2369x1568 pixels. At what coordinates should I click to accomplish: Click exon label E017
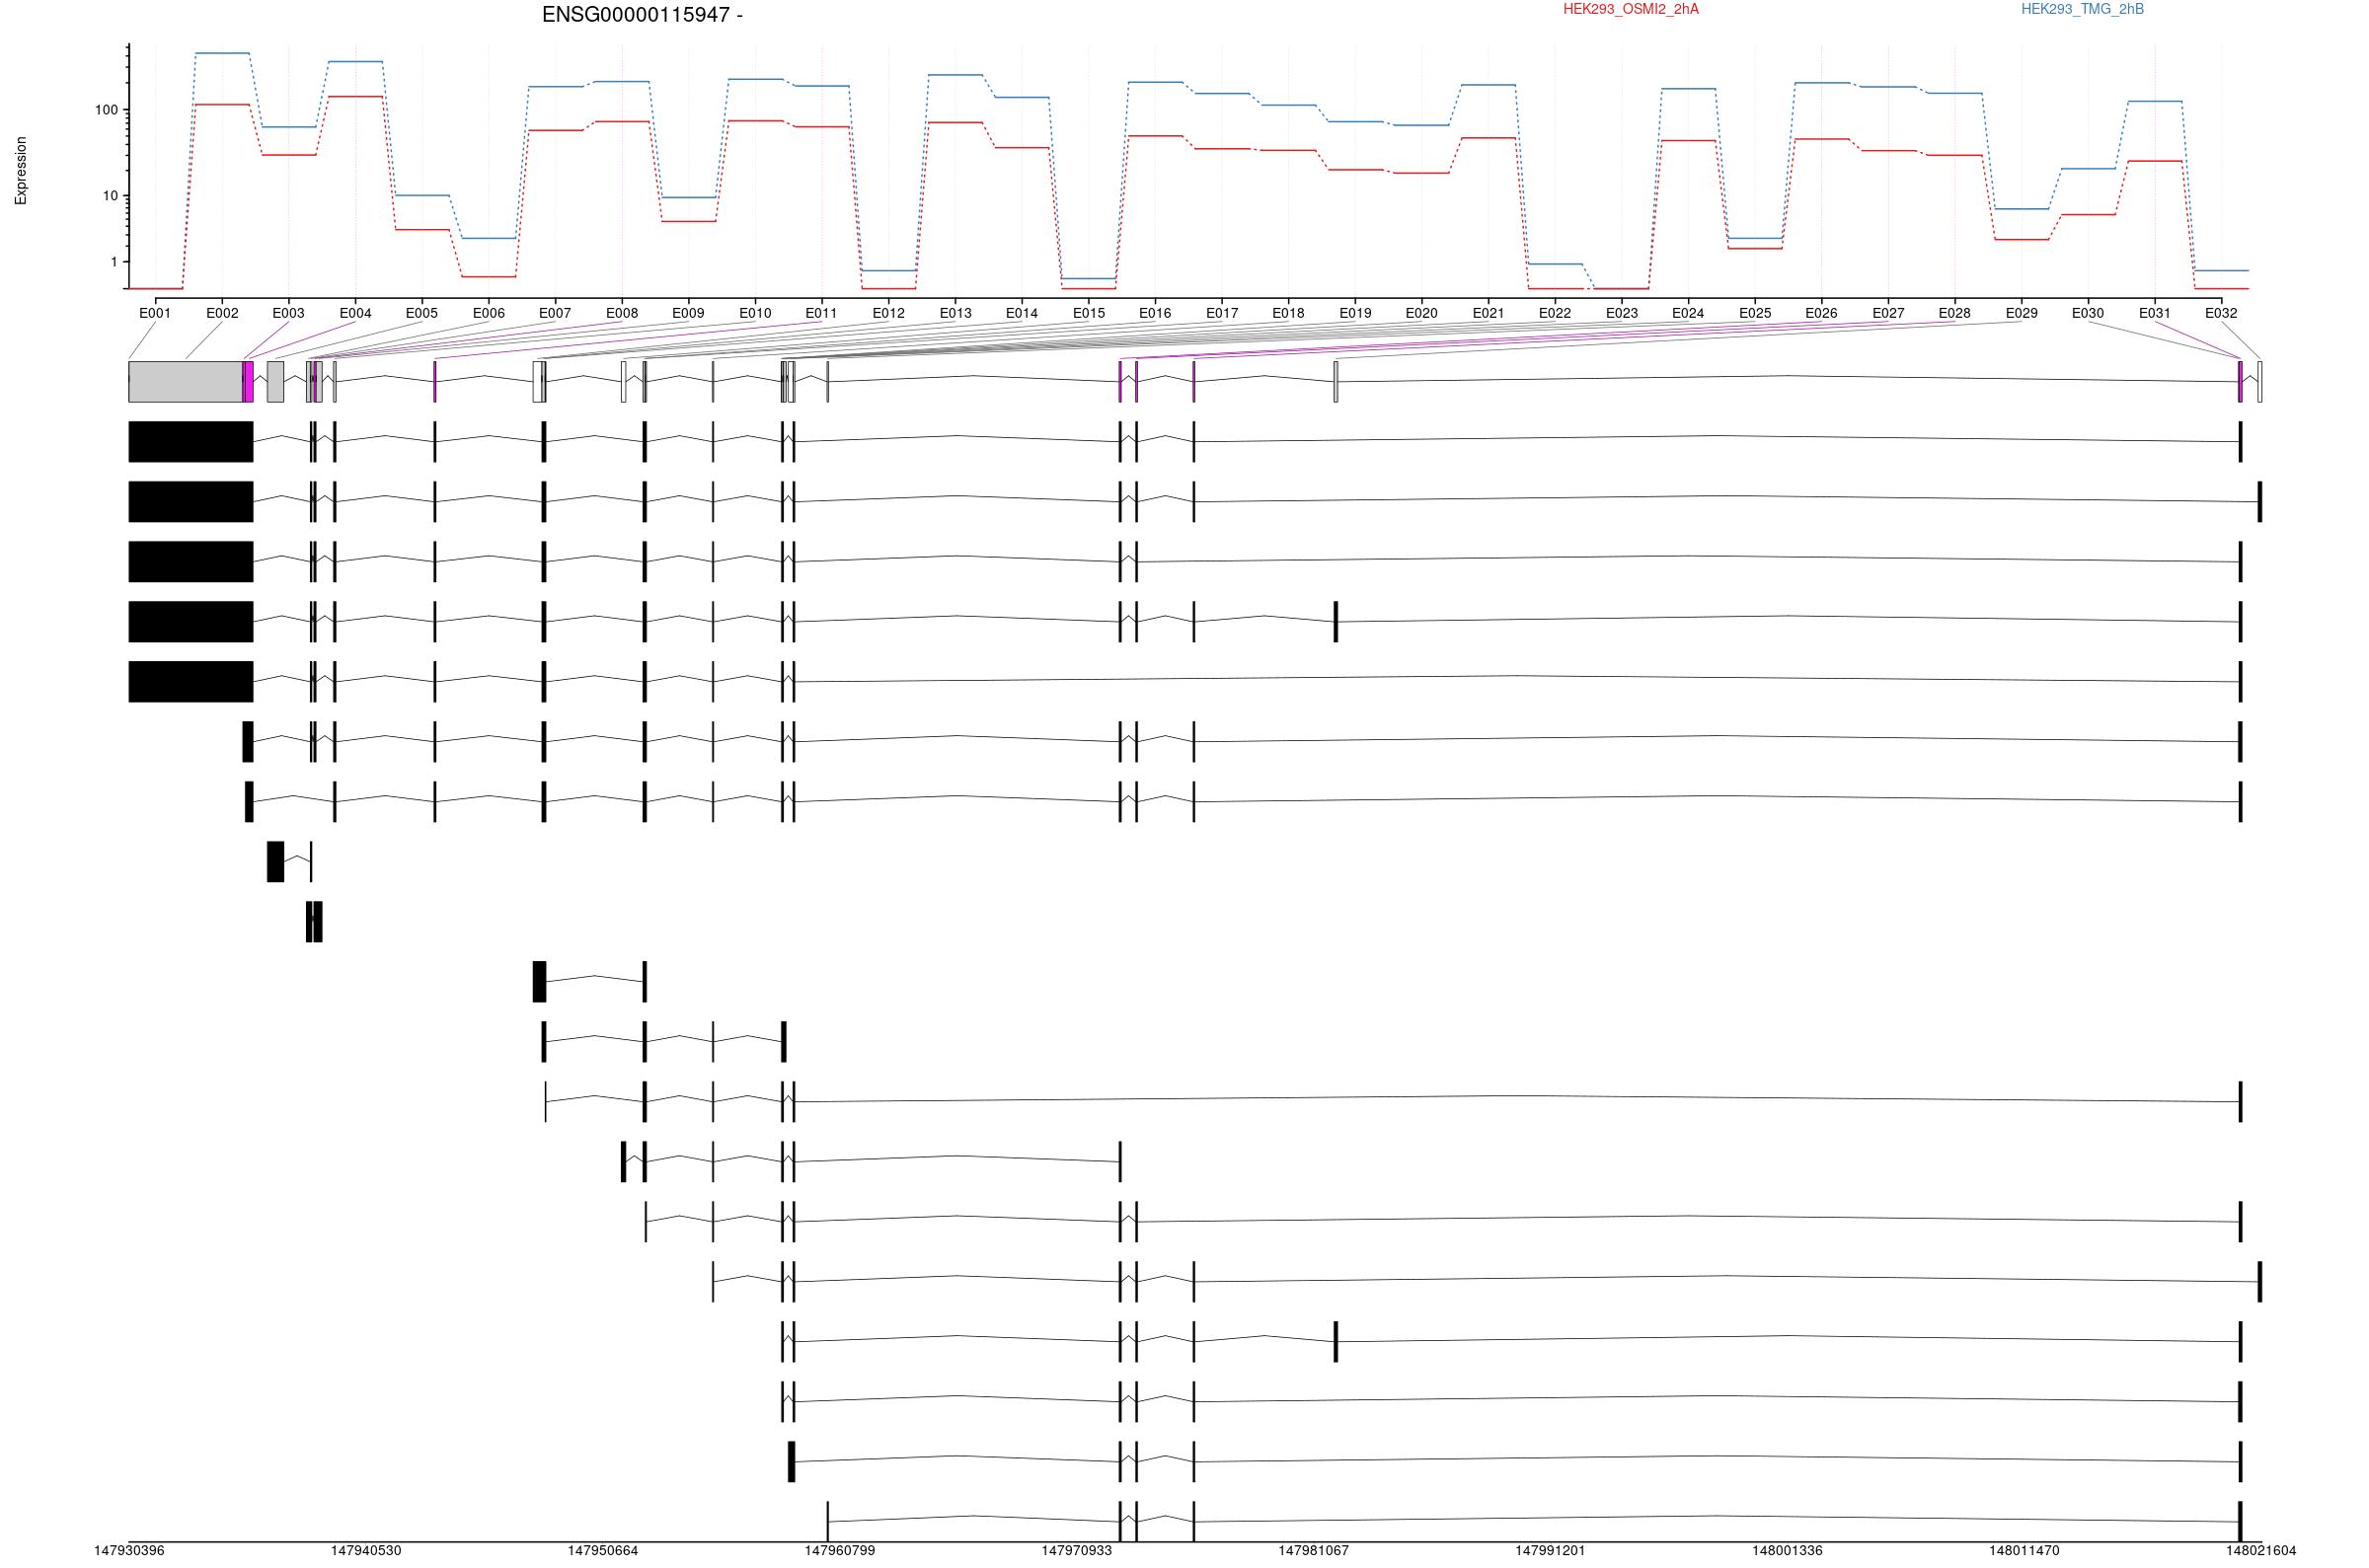(x=1222, y=313)
